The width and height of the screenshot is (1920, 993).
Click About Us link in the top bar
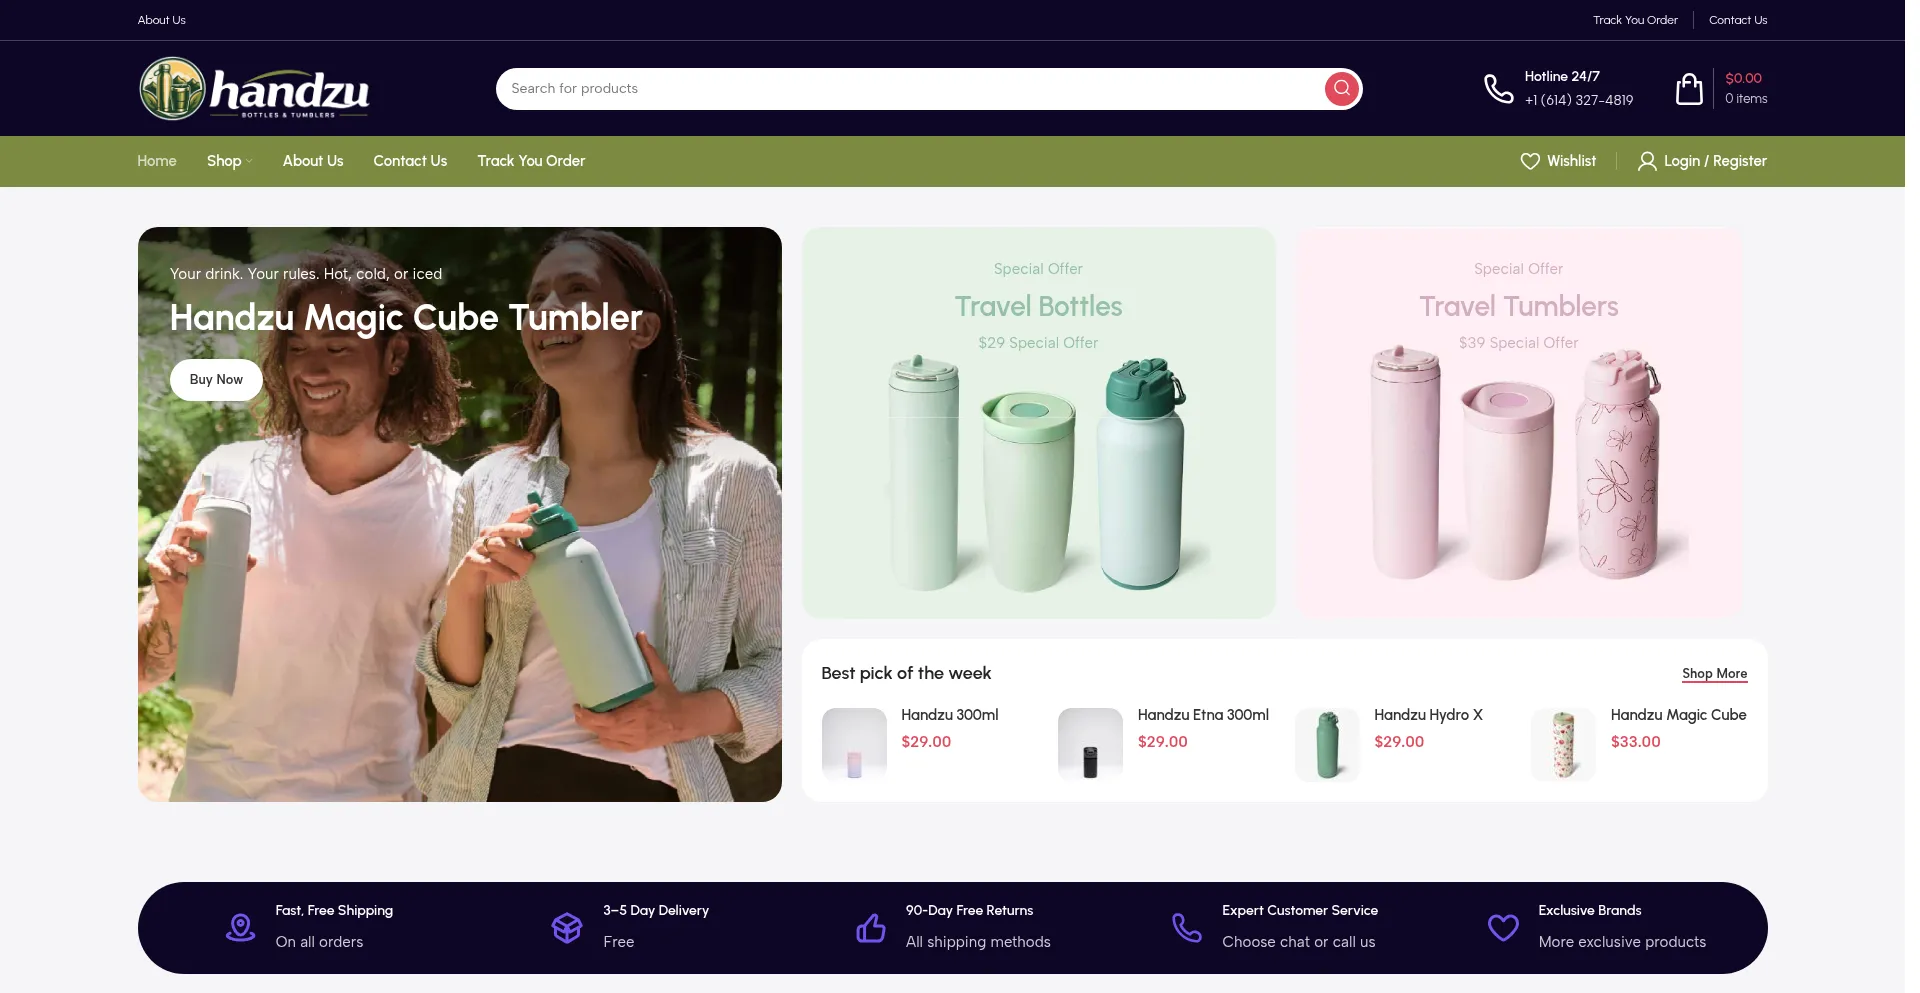162,20
